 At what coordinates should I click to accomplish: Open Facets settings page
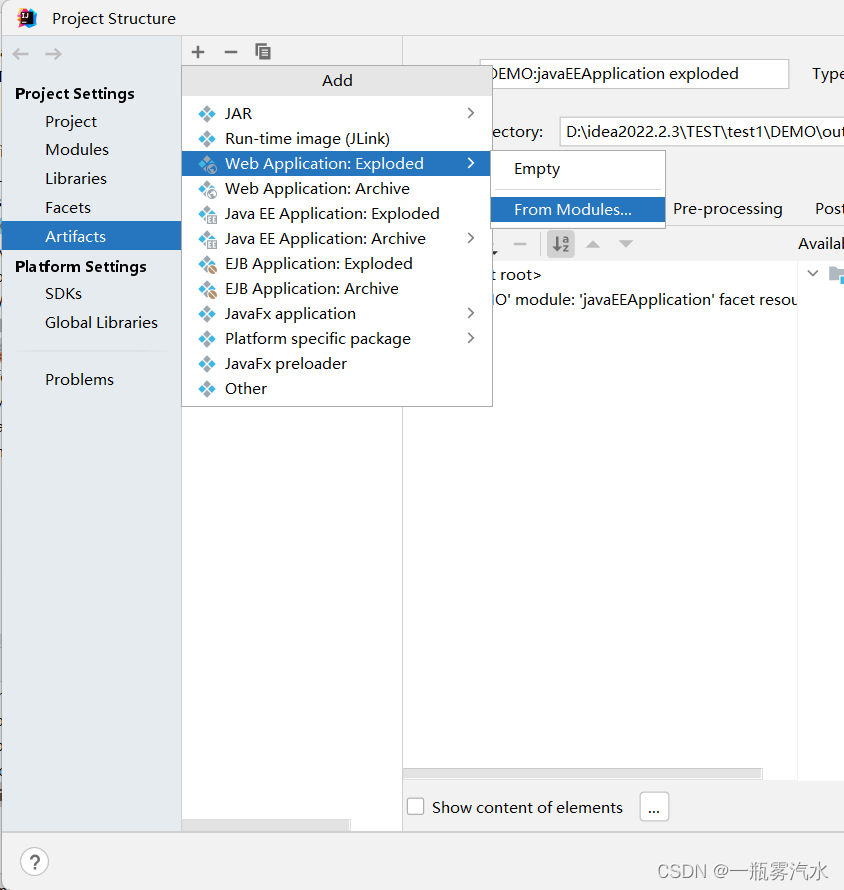coord(68,208)
